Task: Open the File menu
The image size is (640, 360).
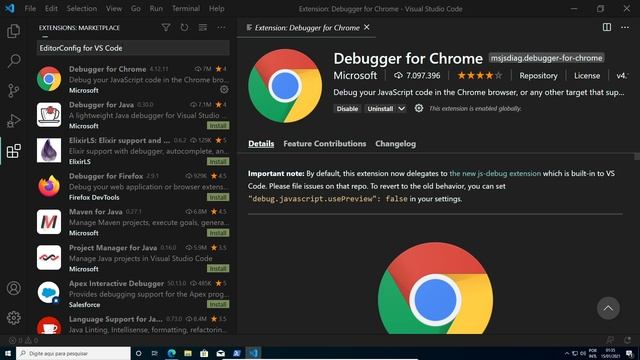Action: 30,9
